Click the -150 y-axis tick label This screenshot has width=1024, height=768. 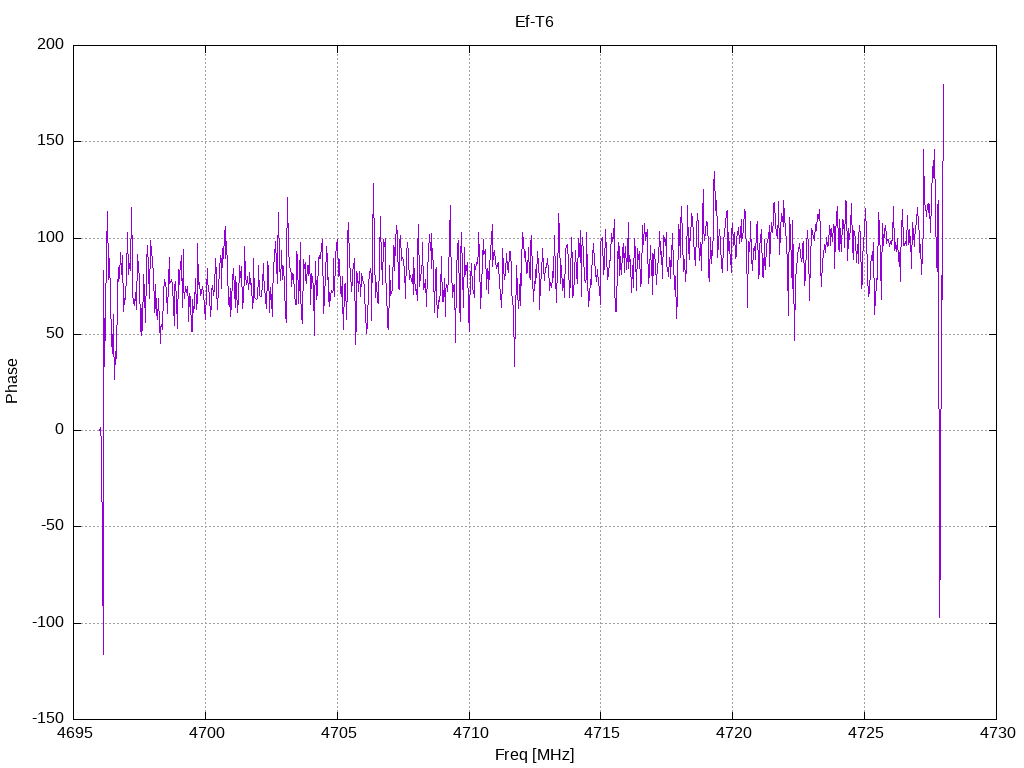point(48,718)
